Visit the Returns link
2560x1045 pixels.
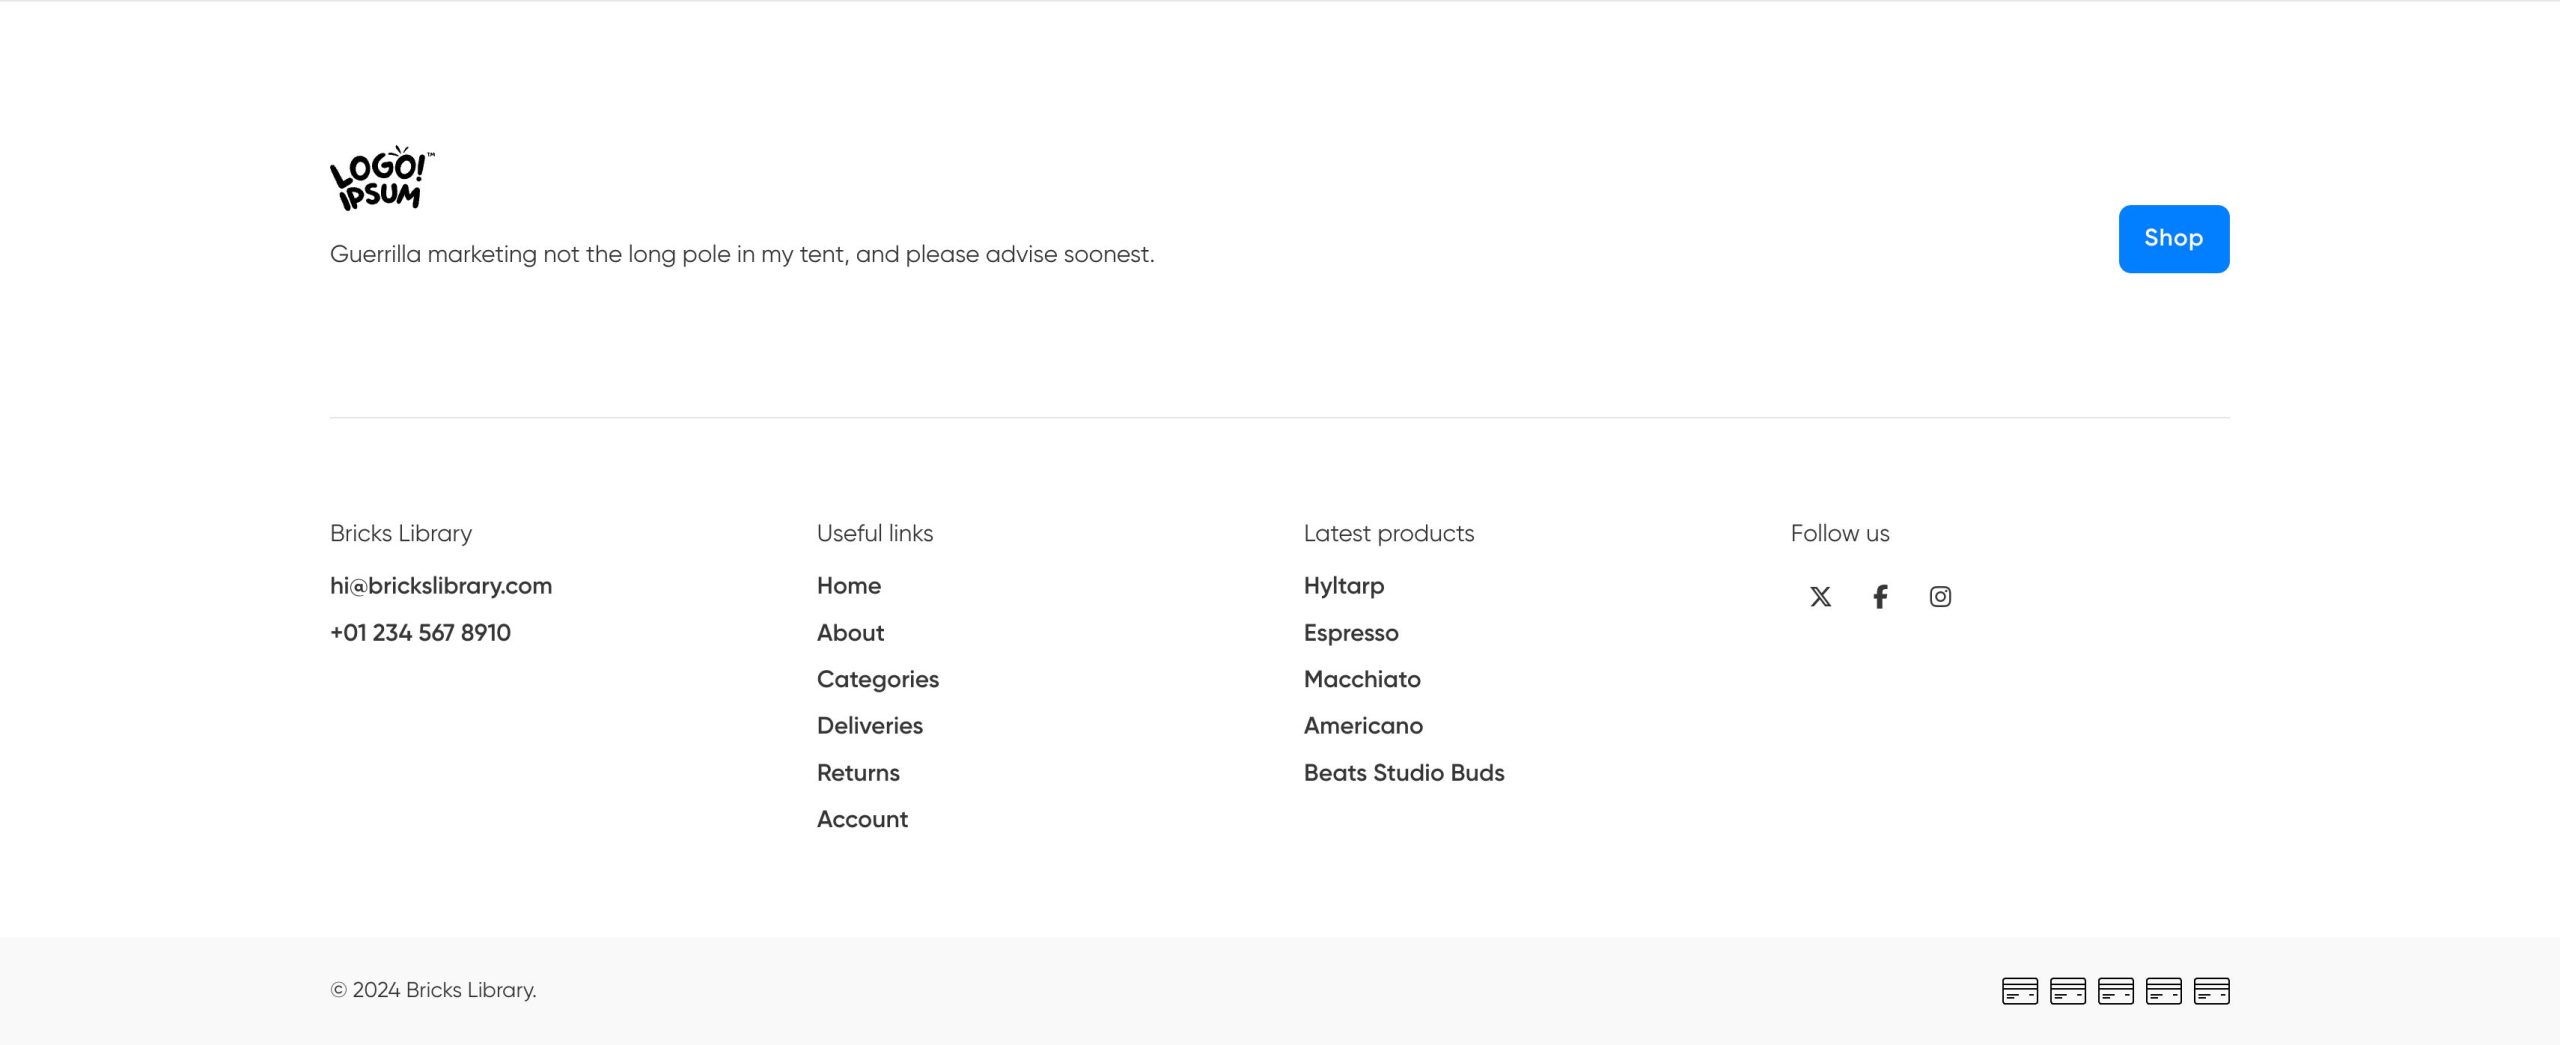pyautogui.click(x=858, y=773)
